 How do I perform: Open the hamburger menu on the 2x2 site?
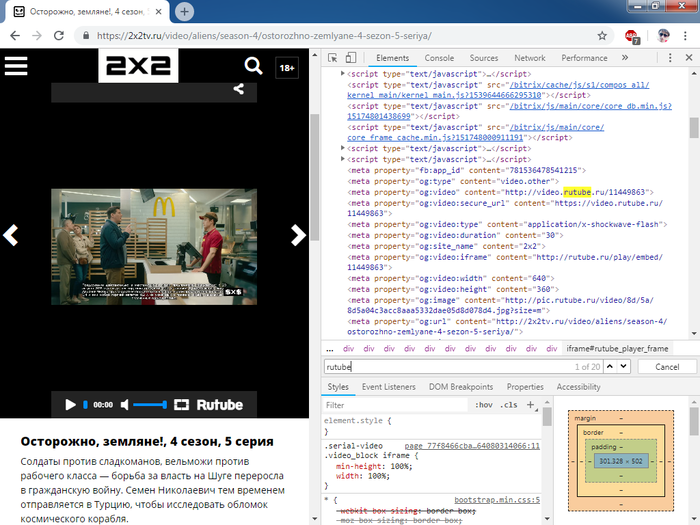tap(16, 67)
